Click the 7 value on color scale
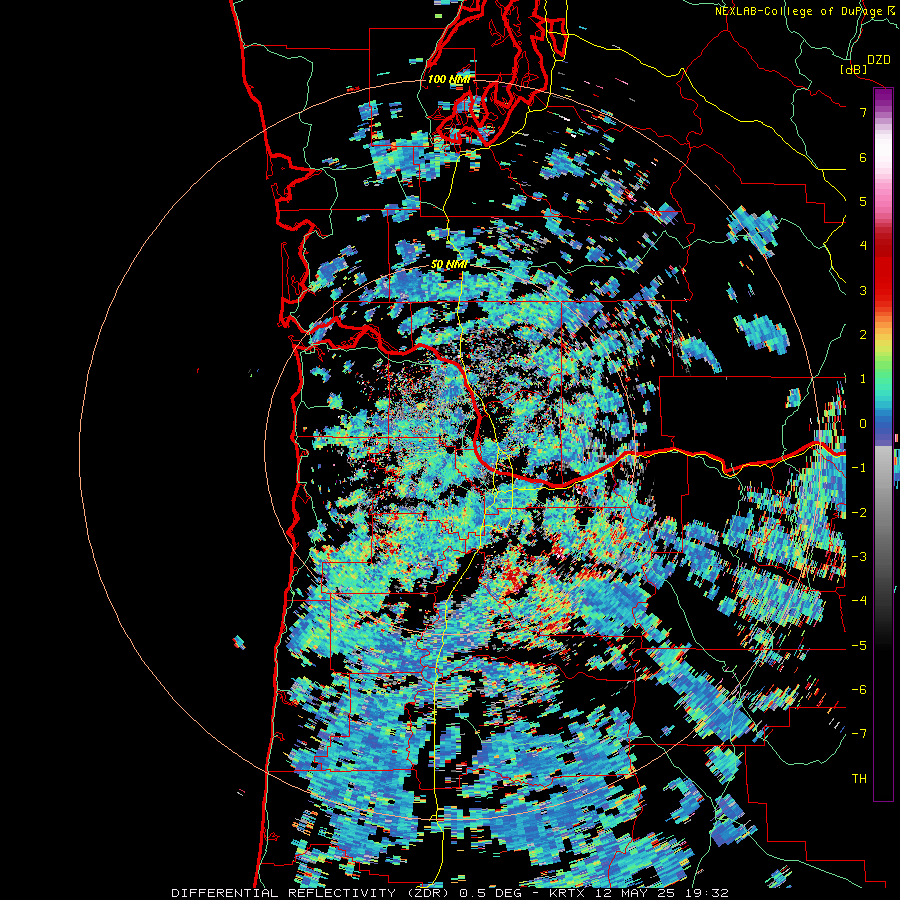The height and width of the screenshot is (900, 900). point(863,112)
